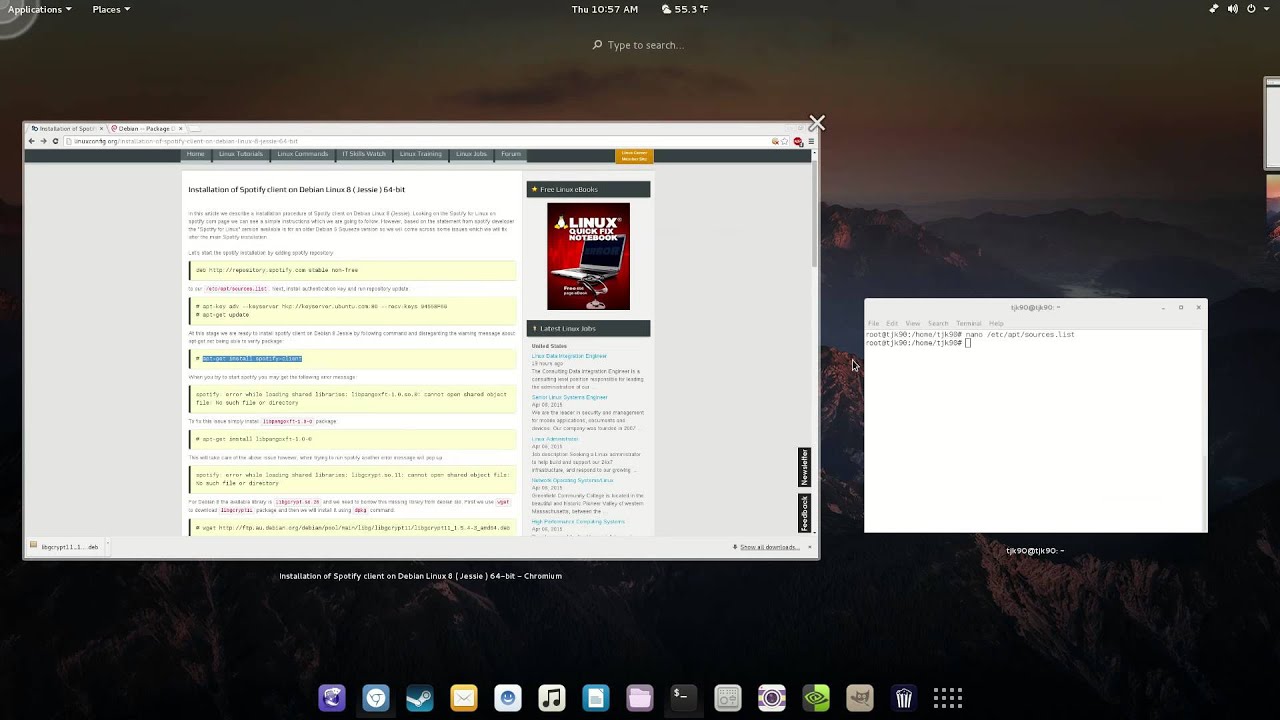Click the back arrow in Chromium
The width and height of the screenshot is (1280, 720).
coord(31,141)
